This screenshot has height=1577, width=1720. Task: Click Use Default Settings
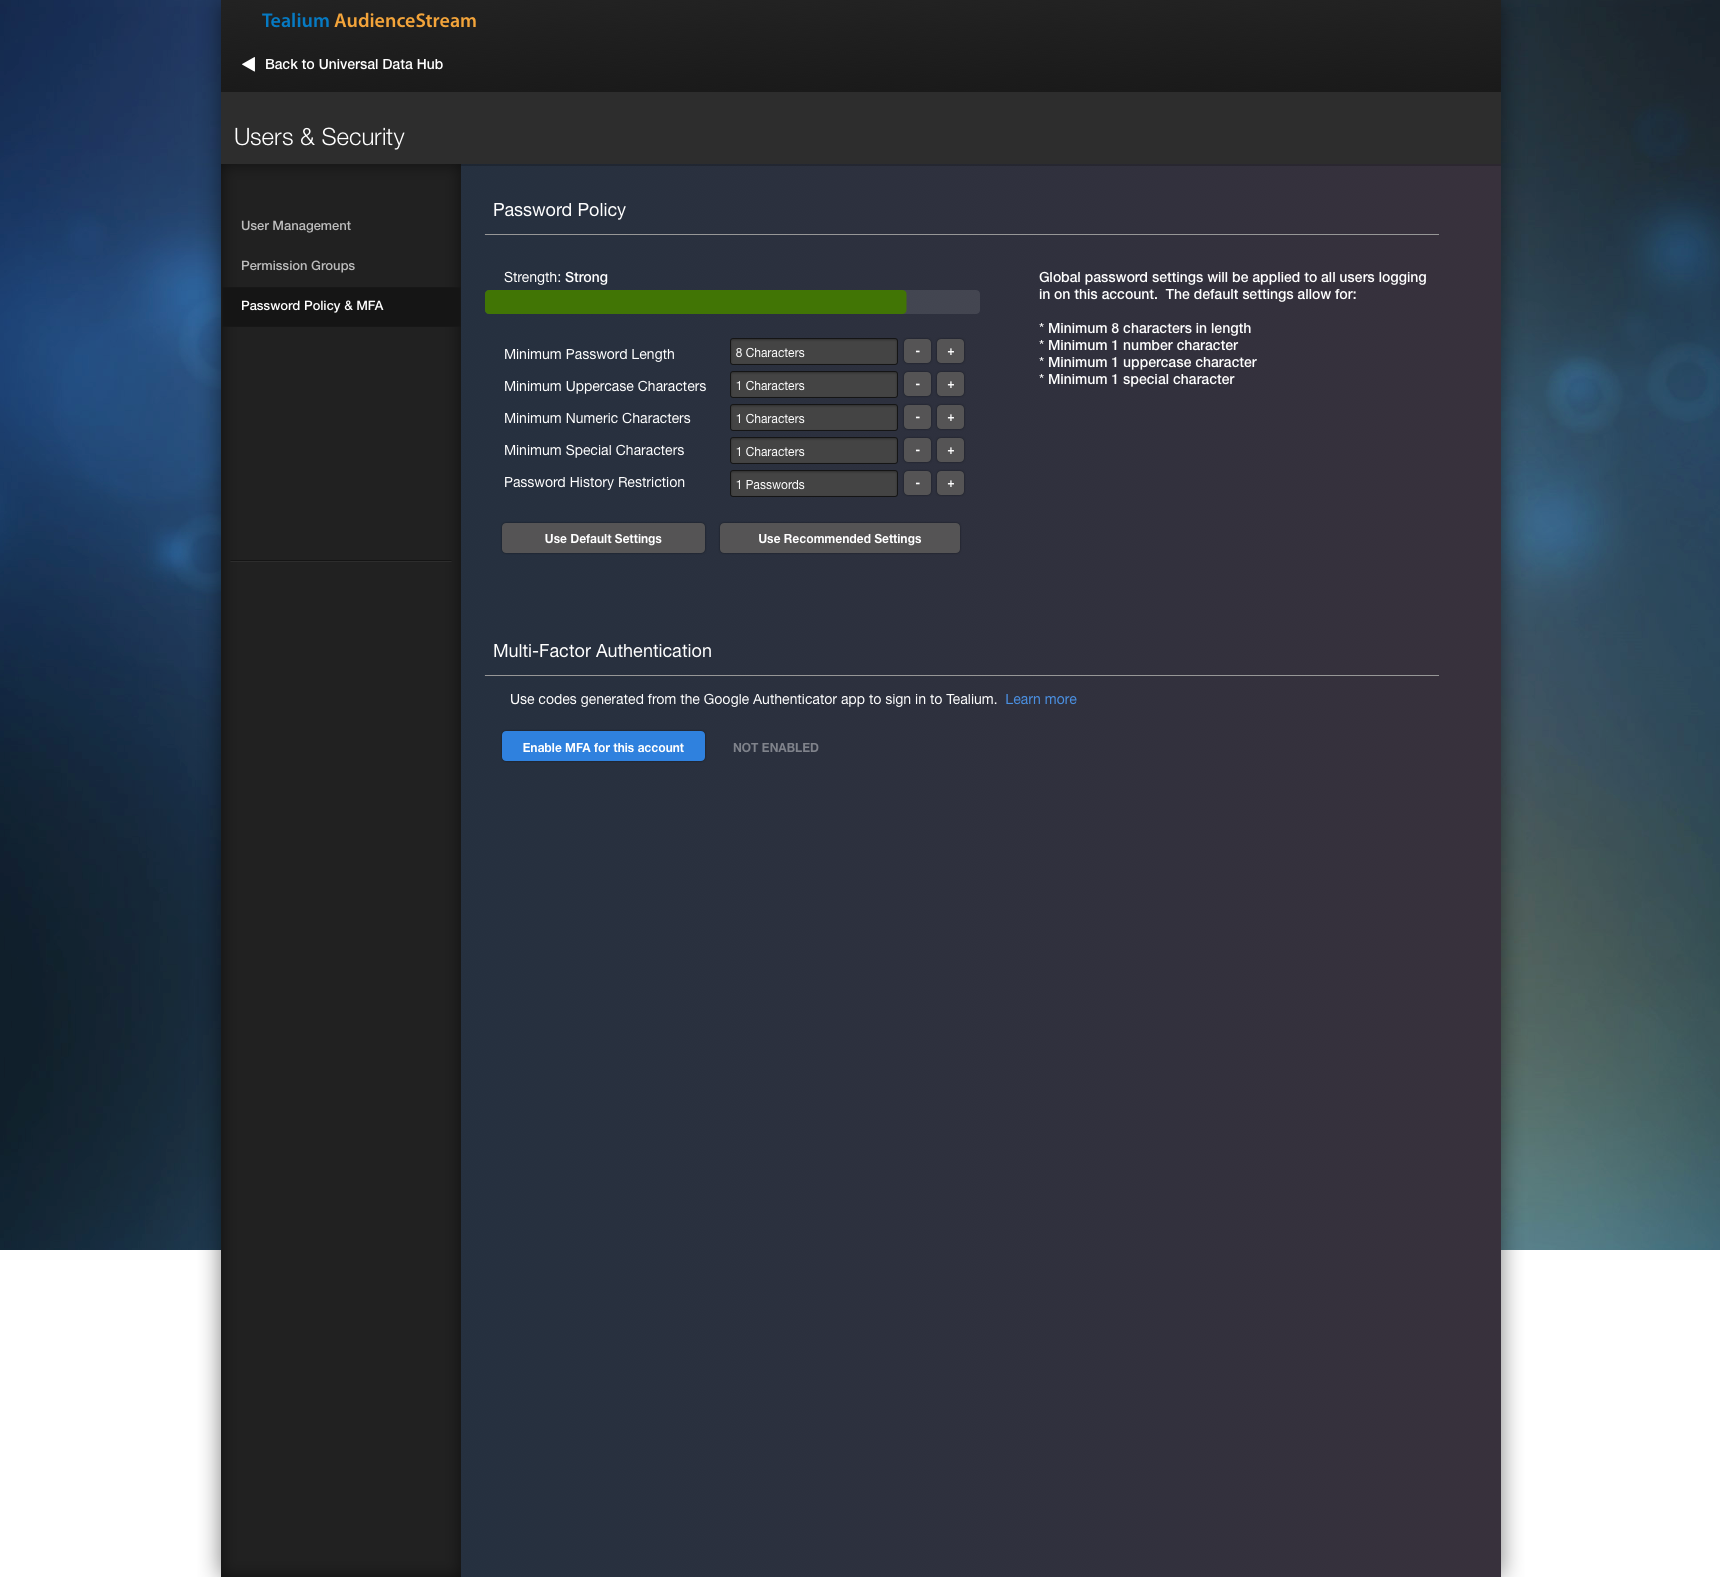tap(603, 538)
